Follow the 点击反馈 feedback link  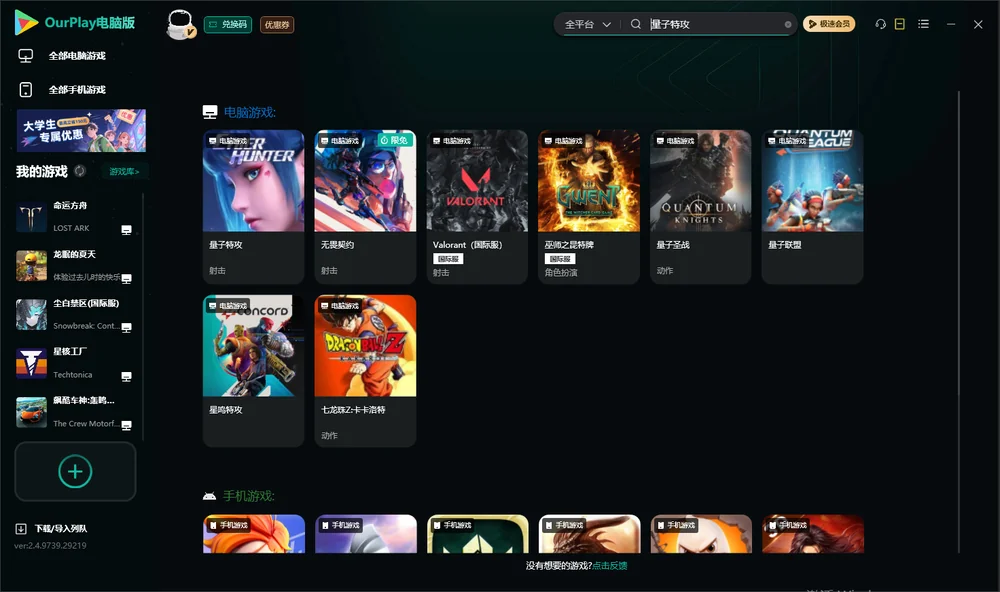coord(610,565)
